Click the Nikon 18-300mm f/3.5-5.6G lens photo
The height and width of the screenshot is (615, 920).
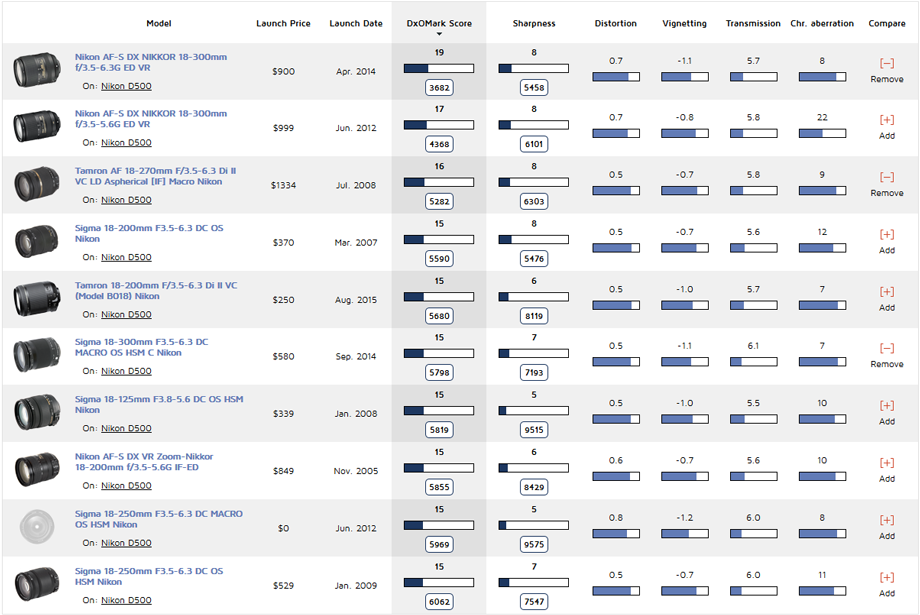coord(37,127)
